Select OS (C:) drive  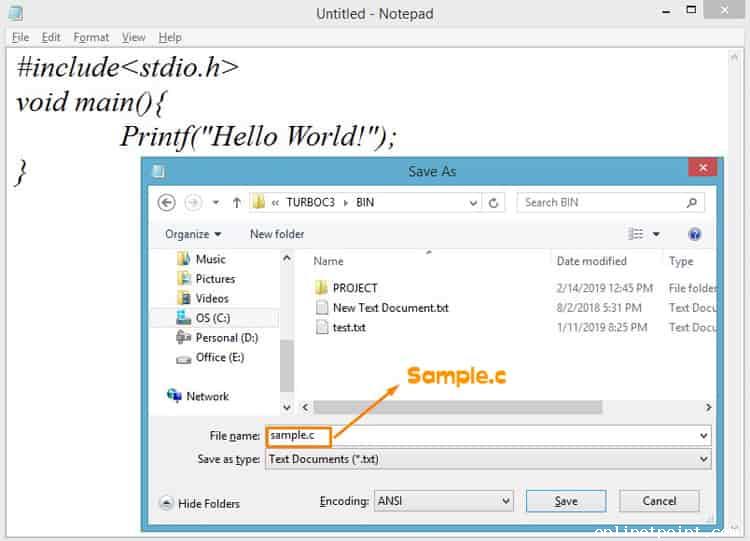coord(213,318)
